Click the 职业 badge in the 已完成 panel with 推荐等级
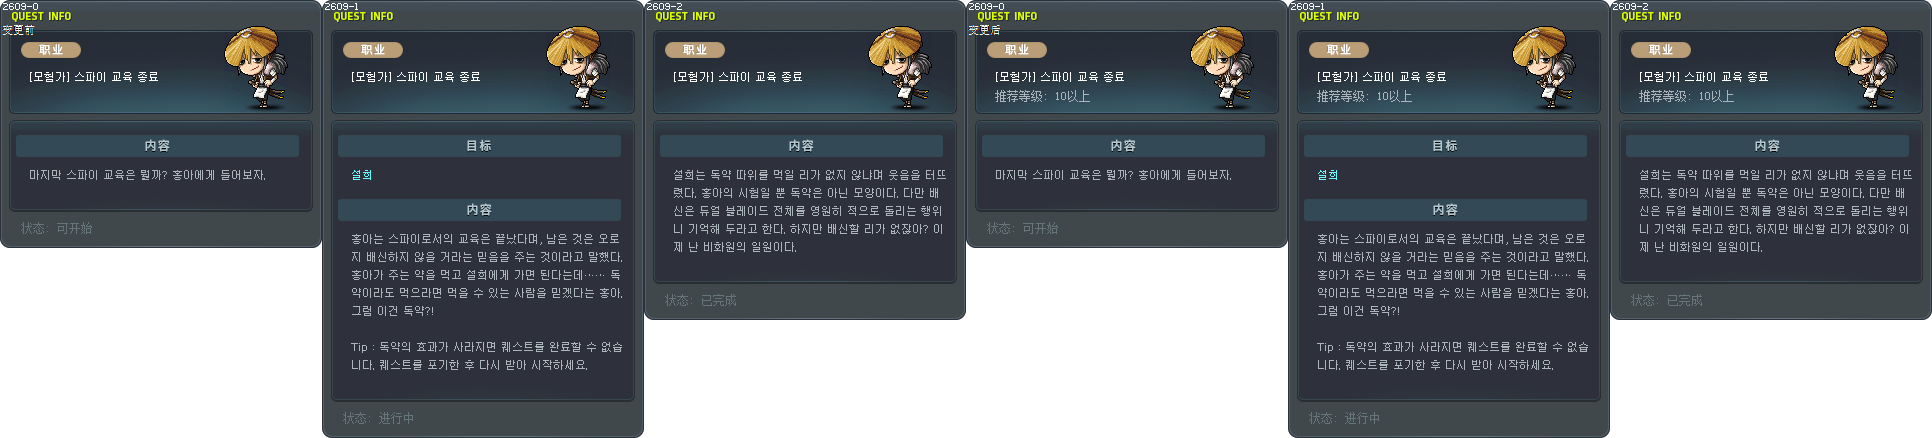This screenshot has width=1932, height=438. tap(1661, 50)
